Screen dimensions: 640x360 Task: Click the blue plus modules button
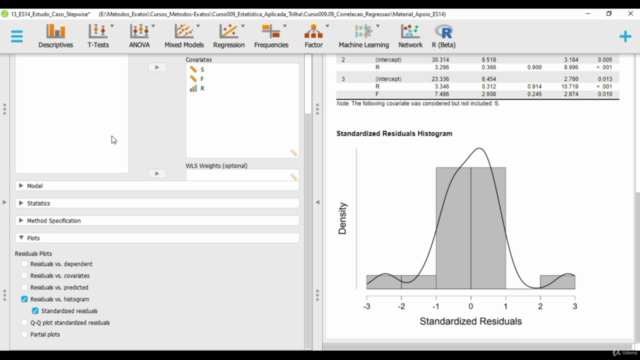(625, 36)
